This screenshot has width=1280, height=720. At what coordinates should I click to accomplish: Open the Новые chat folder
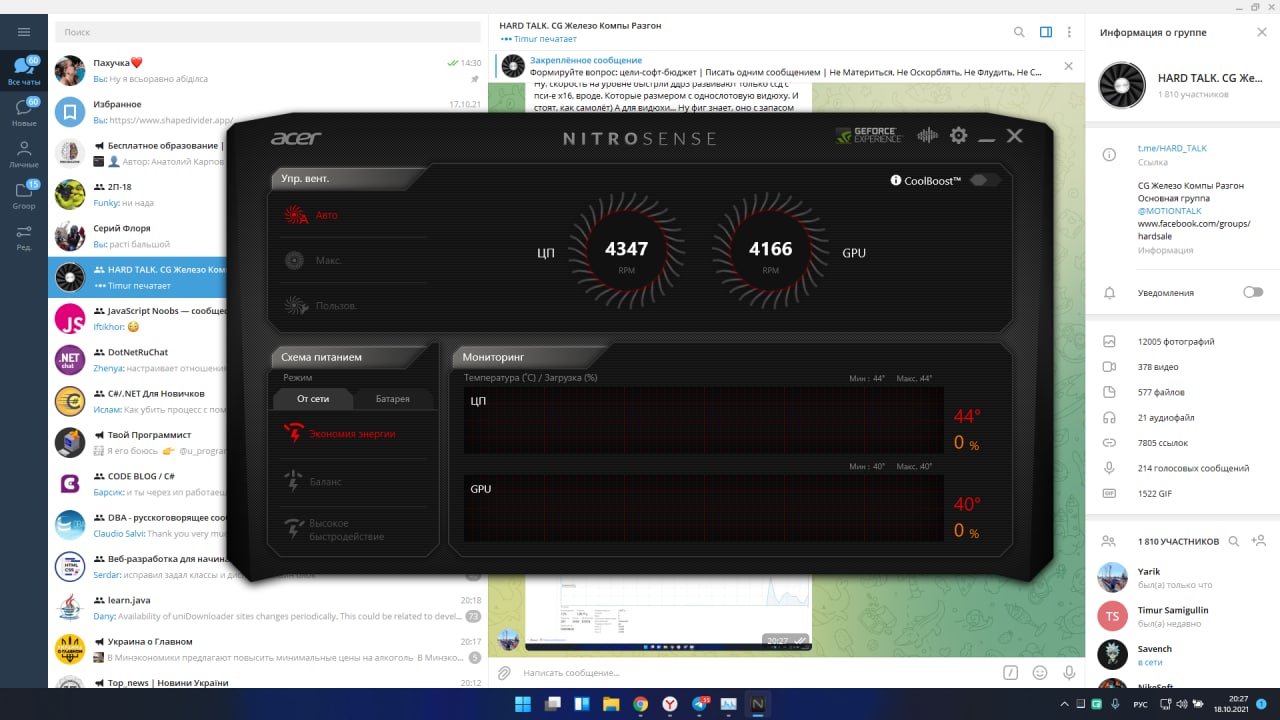24,113
